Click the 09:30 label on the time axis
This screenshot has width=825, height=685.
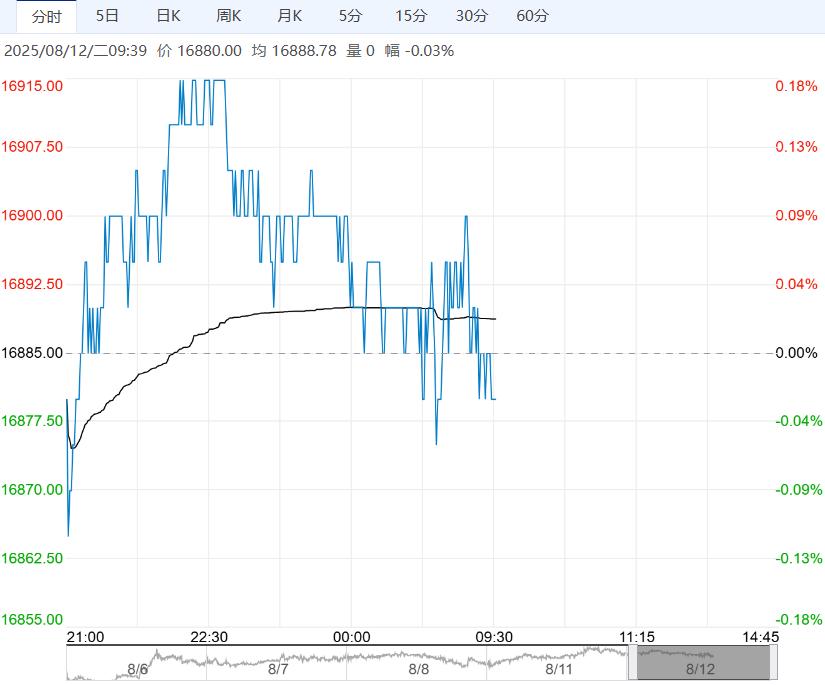pyautogui.click(x=494, y=637)
